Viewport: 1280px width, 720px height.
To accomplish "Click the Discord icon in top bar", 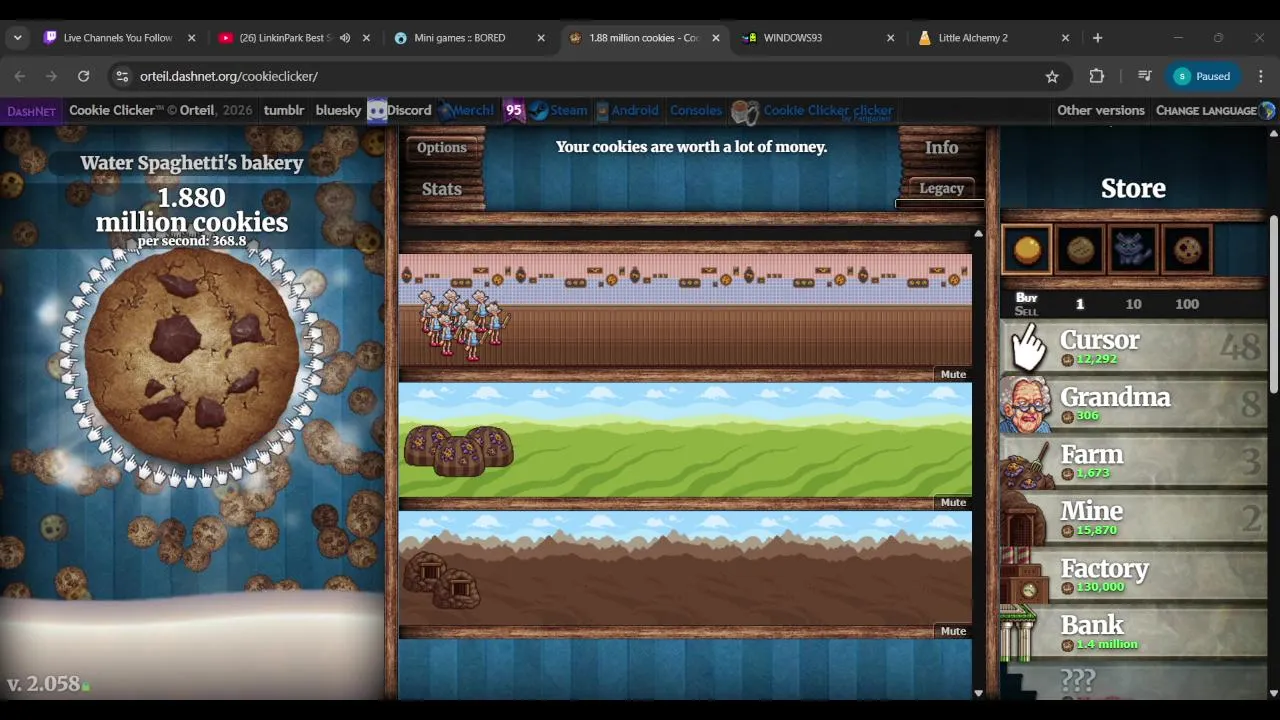I will pos(377,111).
